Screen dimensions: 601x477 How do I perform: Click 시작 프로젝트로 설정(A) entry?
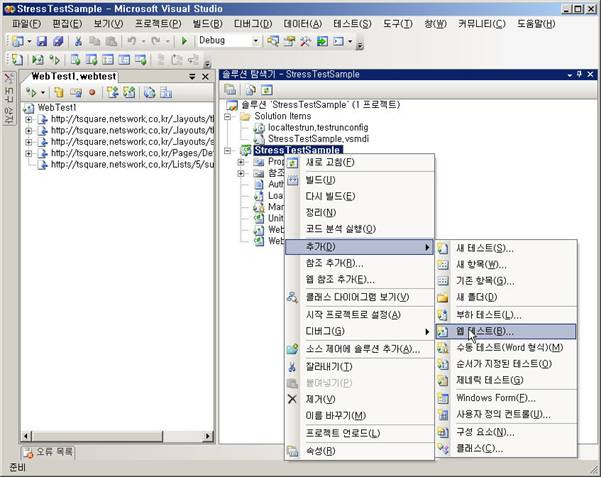coord(359,315)
